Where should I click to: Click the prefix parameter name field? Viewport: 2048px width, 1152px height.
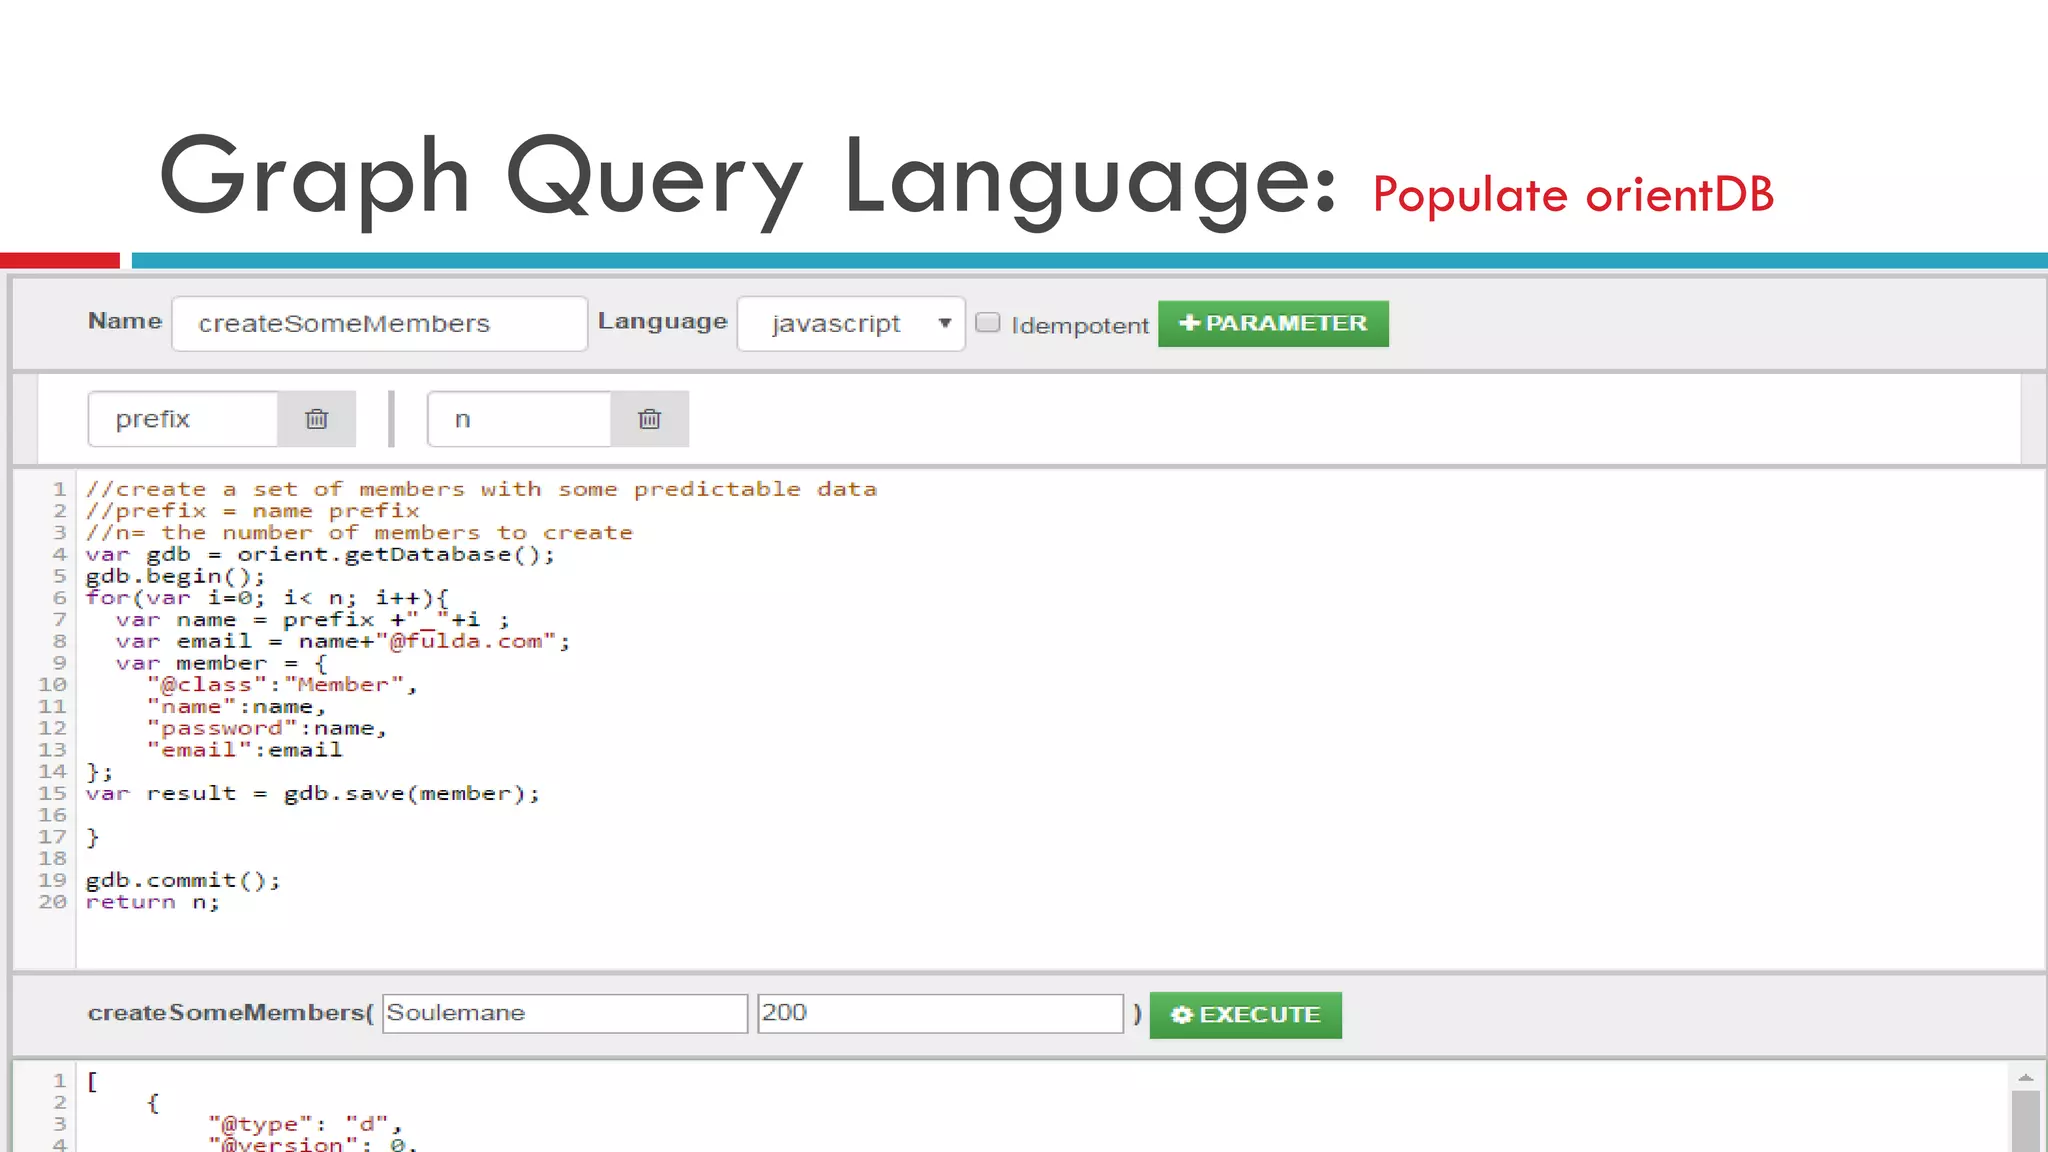[183, 419]
